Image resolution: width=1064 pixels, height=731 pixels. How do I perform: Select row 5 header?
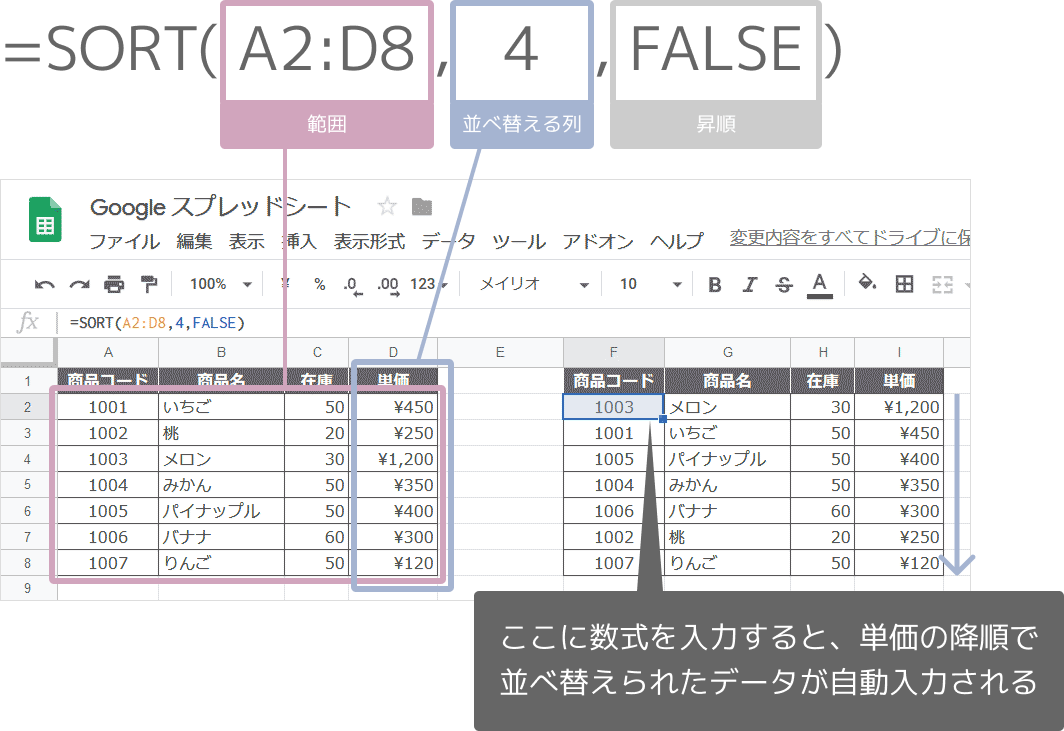click(28, 485)
